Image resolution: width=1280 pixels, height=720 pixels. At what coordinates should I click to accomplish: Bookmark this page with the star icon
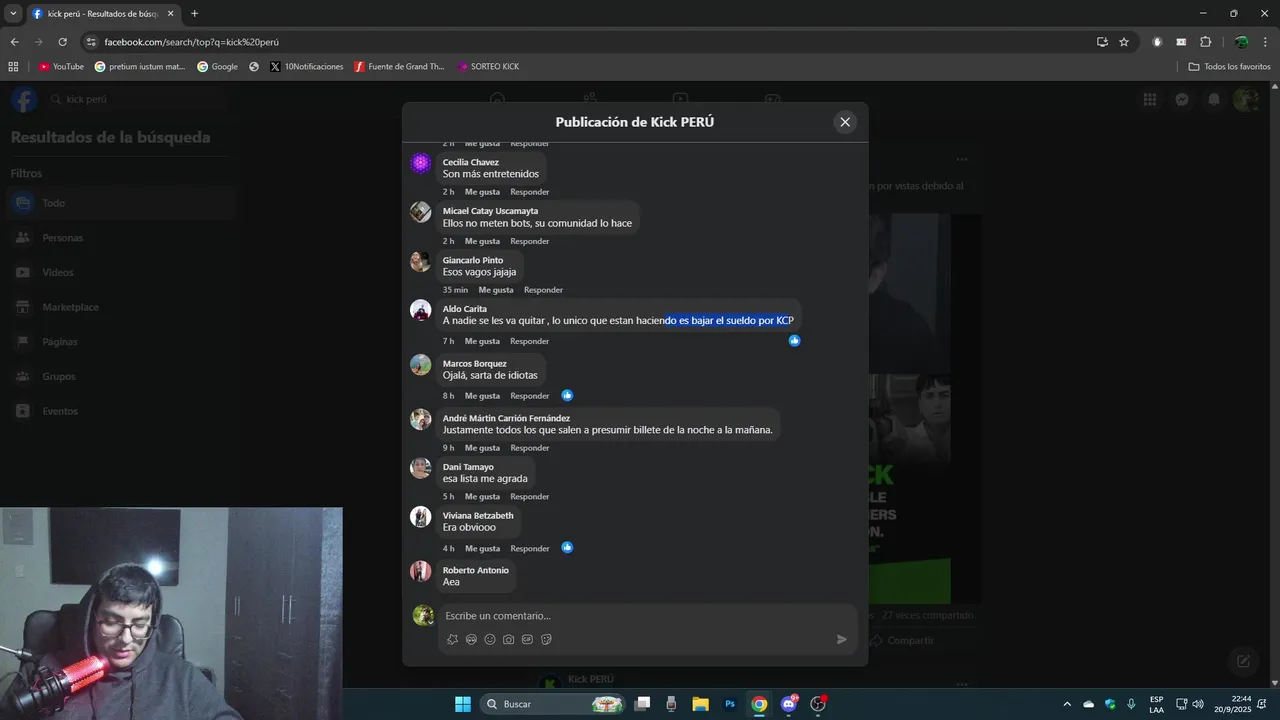(x=1124, y=42)
